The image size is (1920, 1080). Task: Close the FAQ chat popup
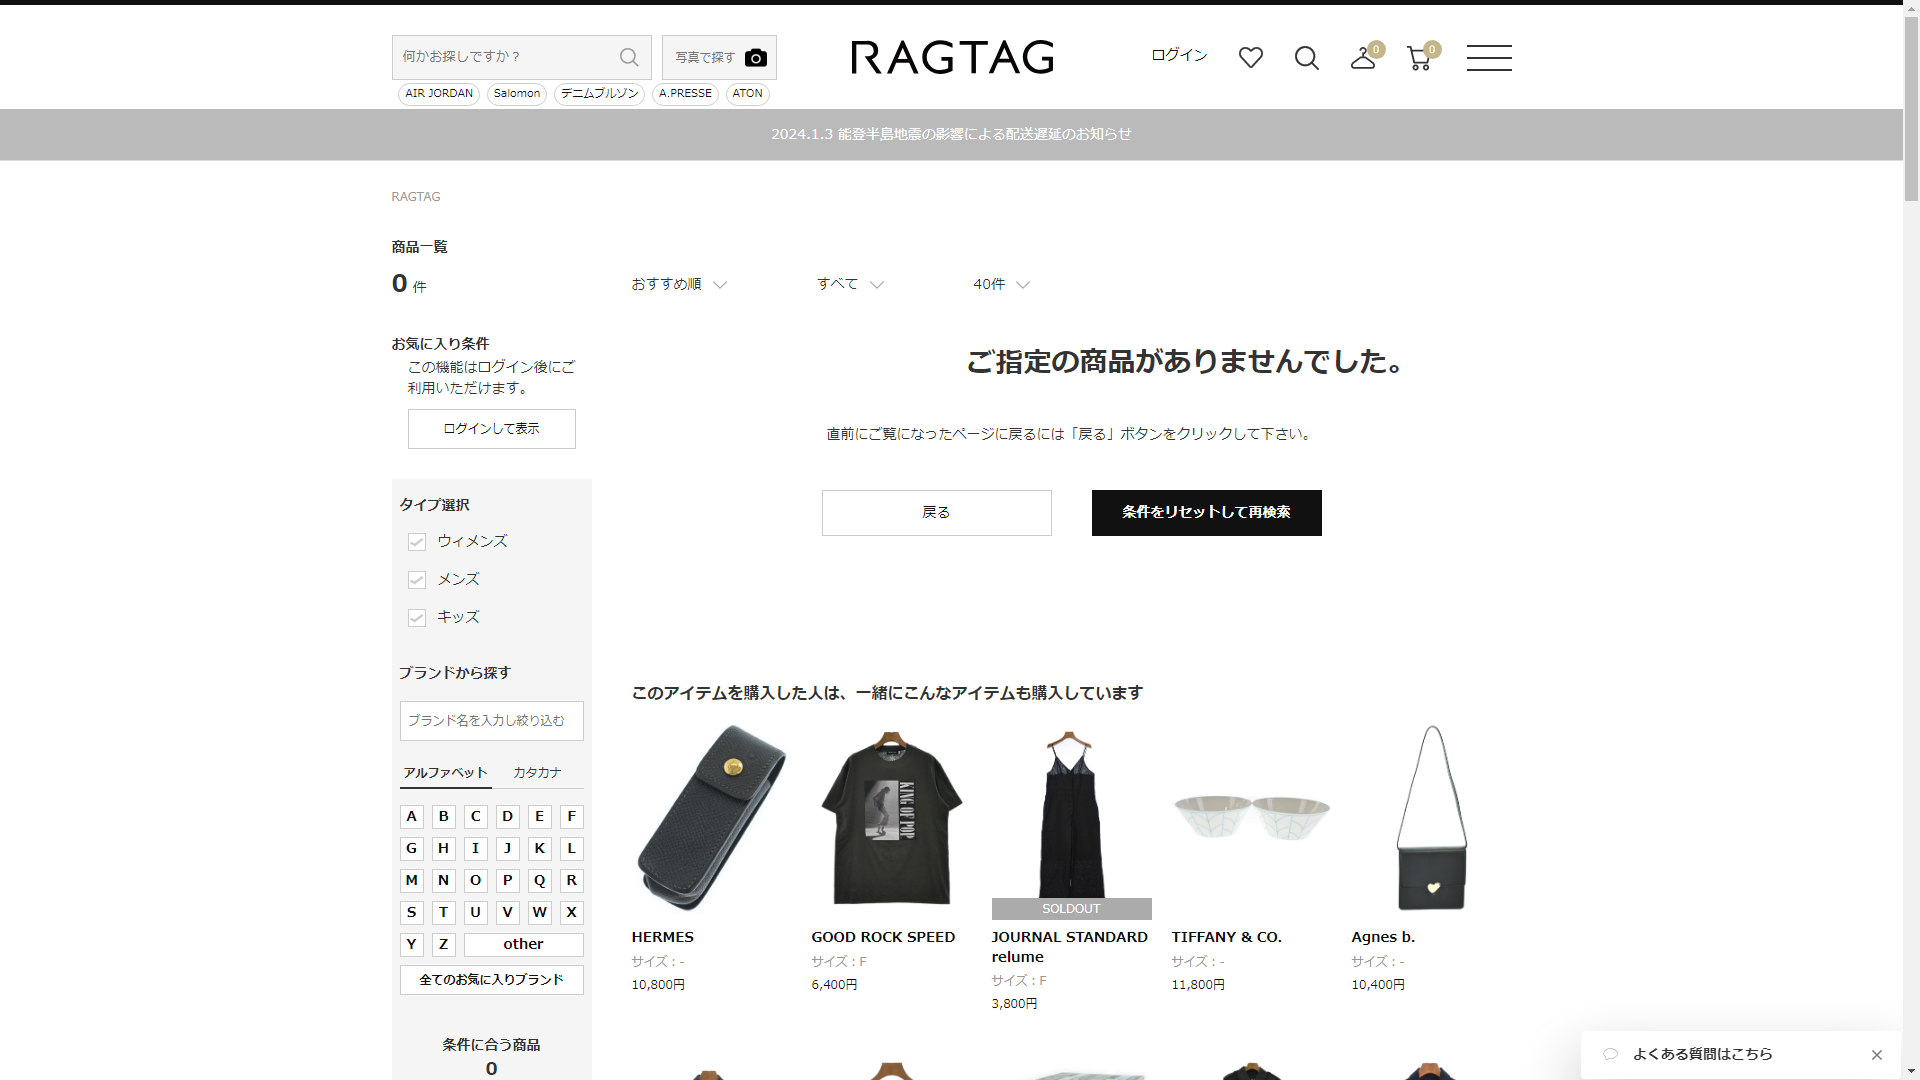point(1876,1055)
